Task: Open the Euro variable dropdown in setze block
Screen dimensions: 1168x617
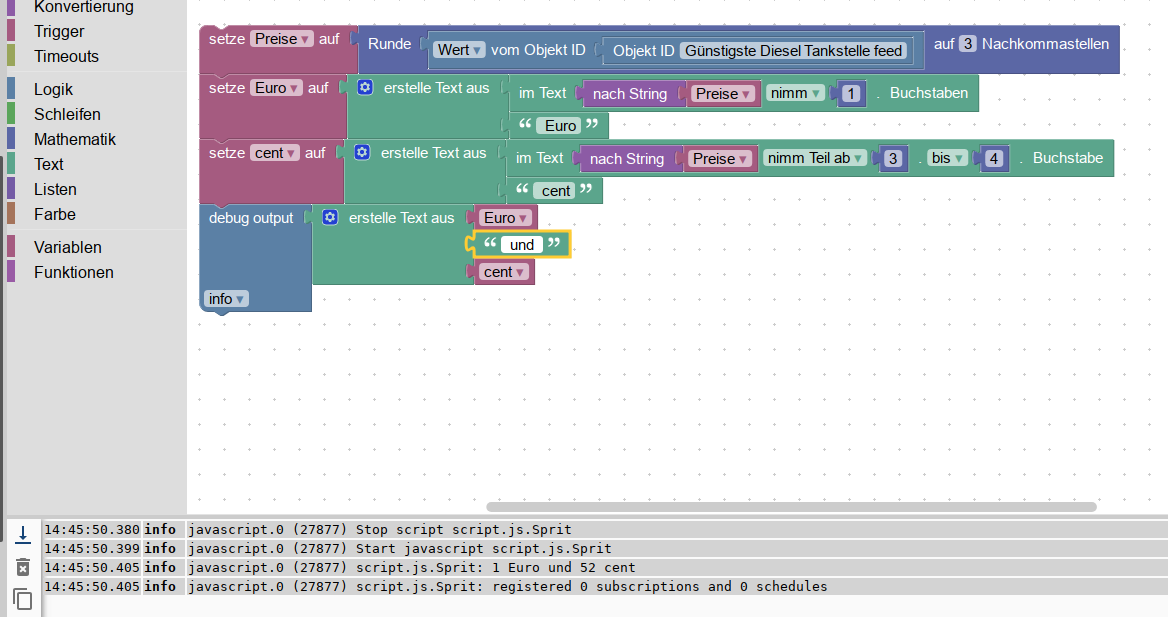Action: 276,88
